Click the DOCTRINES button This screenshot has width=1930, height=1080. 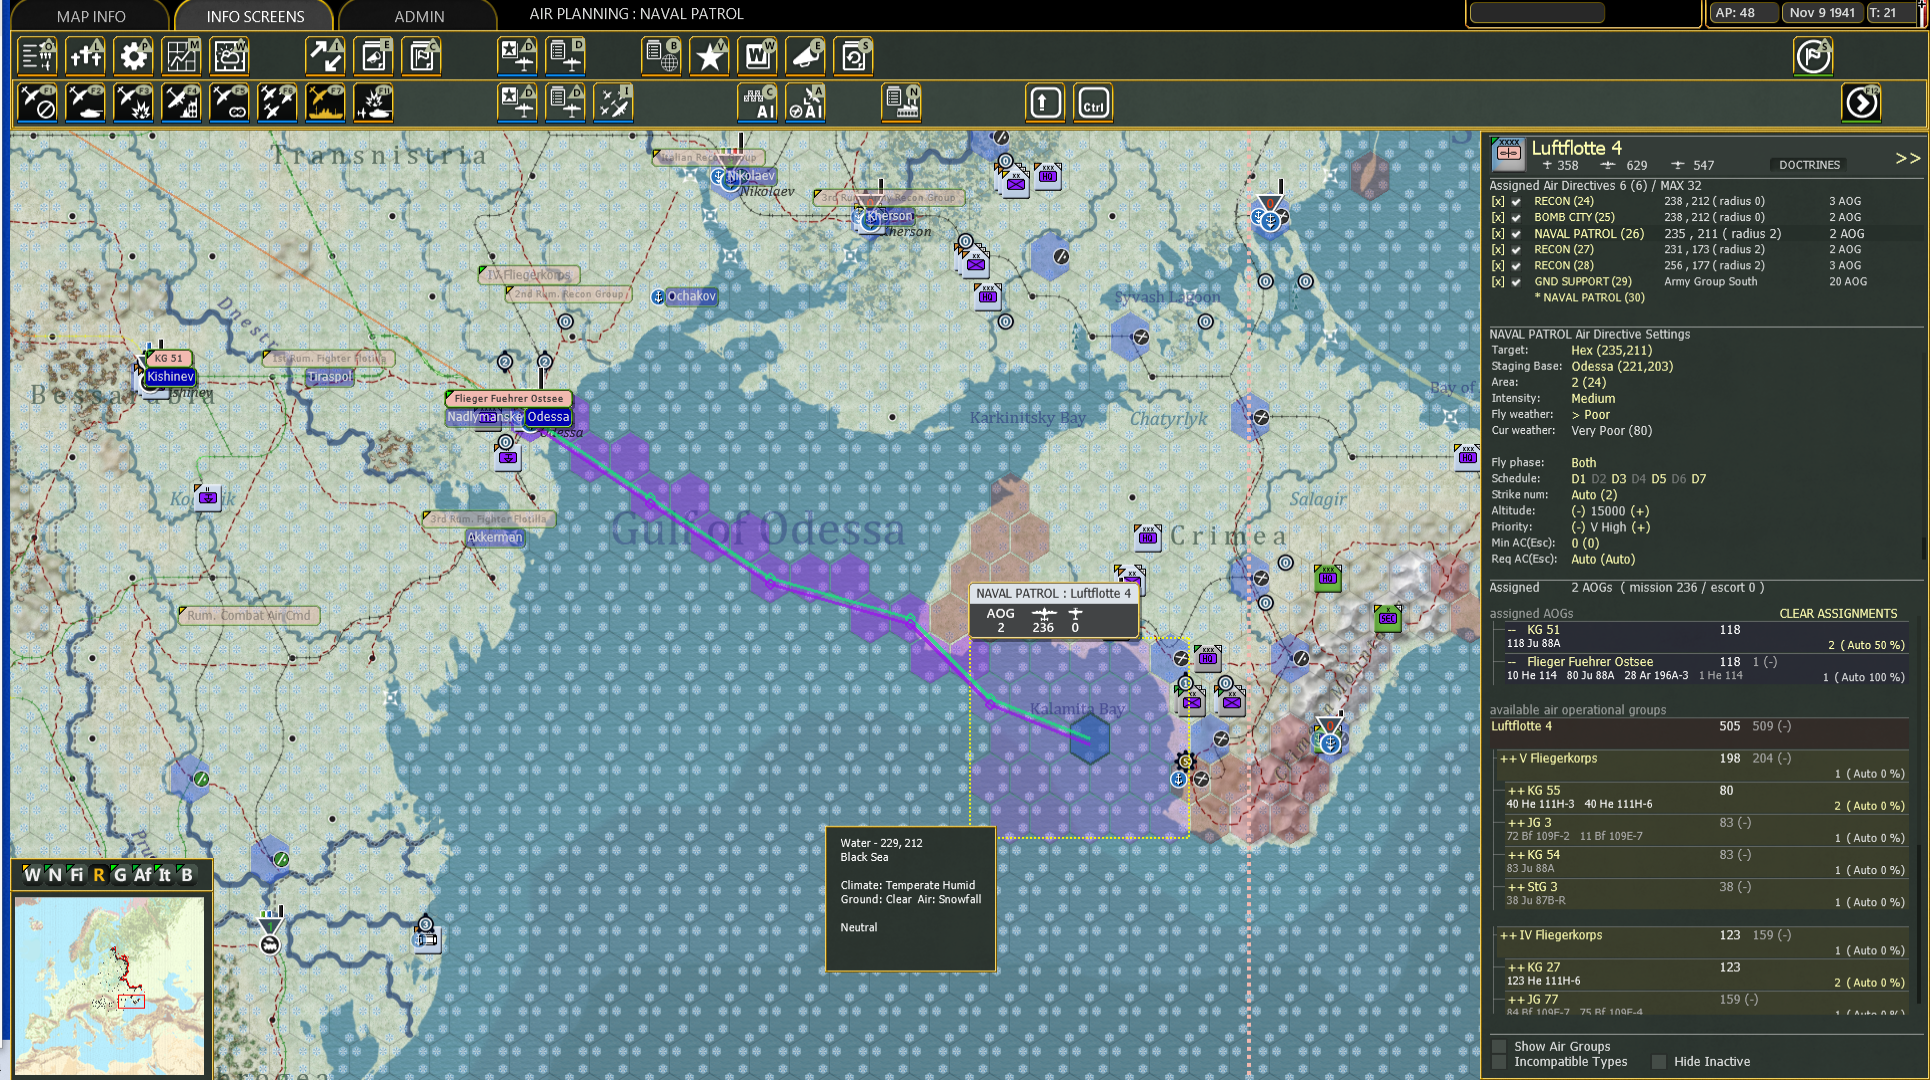point(1809,165)
